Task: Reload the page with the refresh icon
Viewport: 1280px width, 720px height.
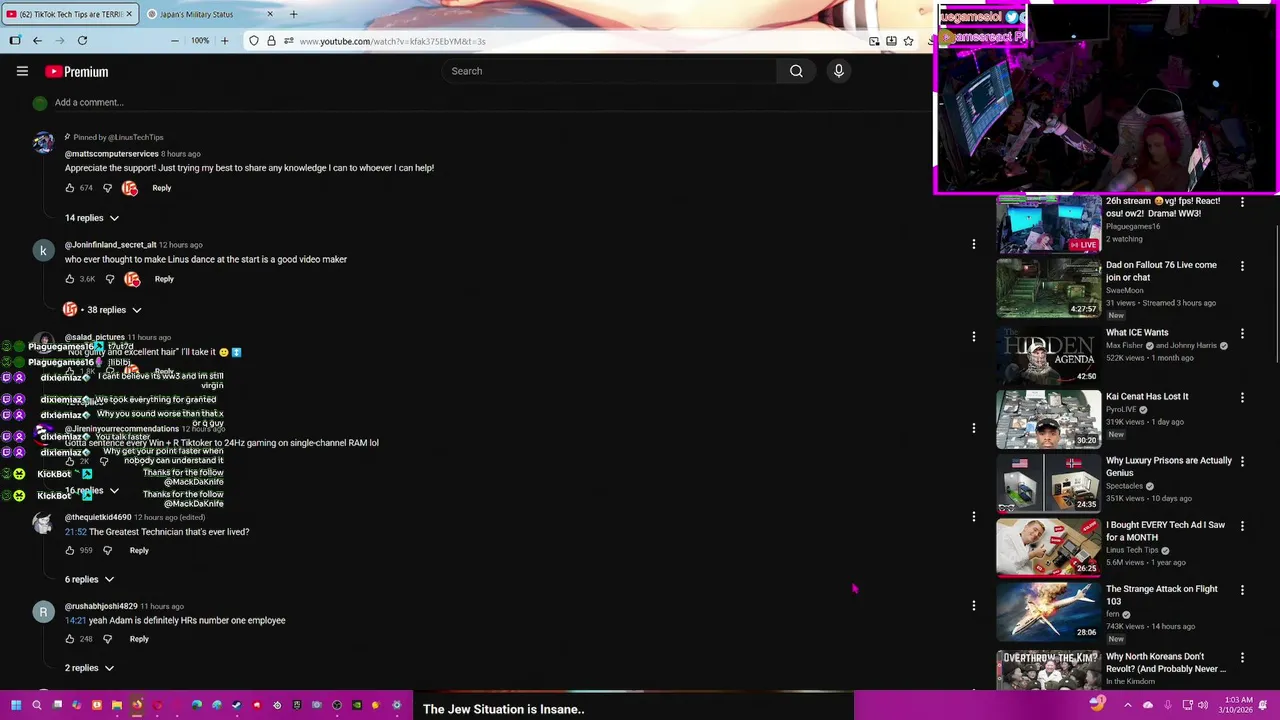Action: (x=82, y=41)
